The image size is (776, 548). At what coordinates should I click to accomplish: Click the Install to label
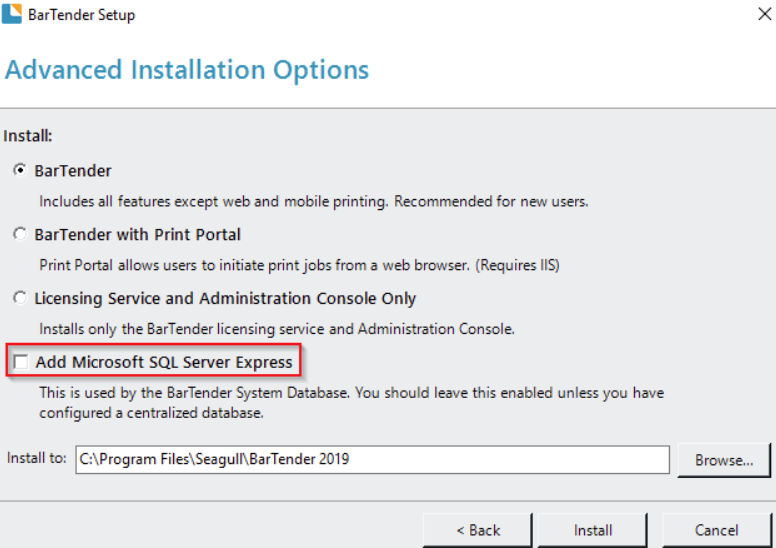tap(37, 458)
